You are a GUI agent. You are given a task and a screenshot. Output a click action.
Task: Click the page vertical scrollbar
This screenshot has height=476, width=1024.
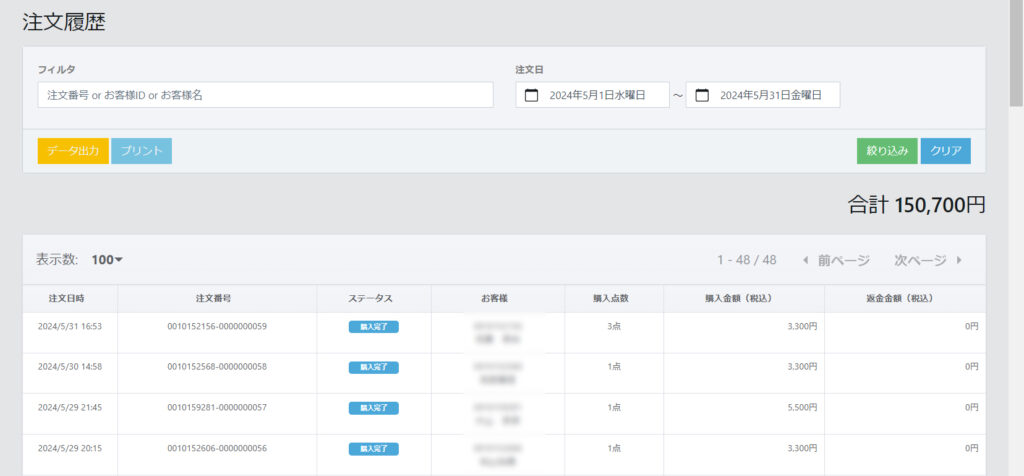(x=1016, y=60)
